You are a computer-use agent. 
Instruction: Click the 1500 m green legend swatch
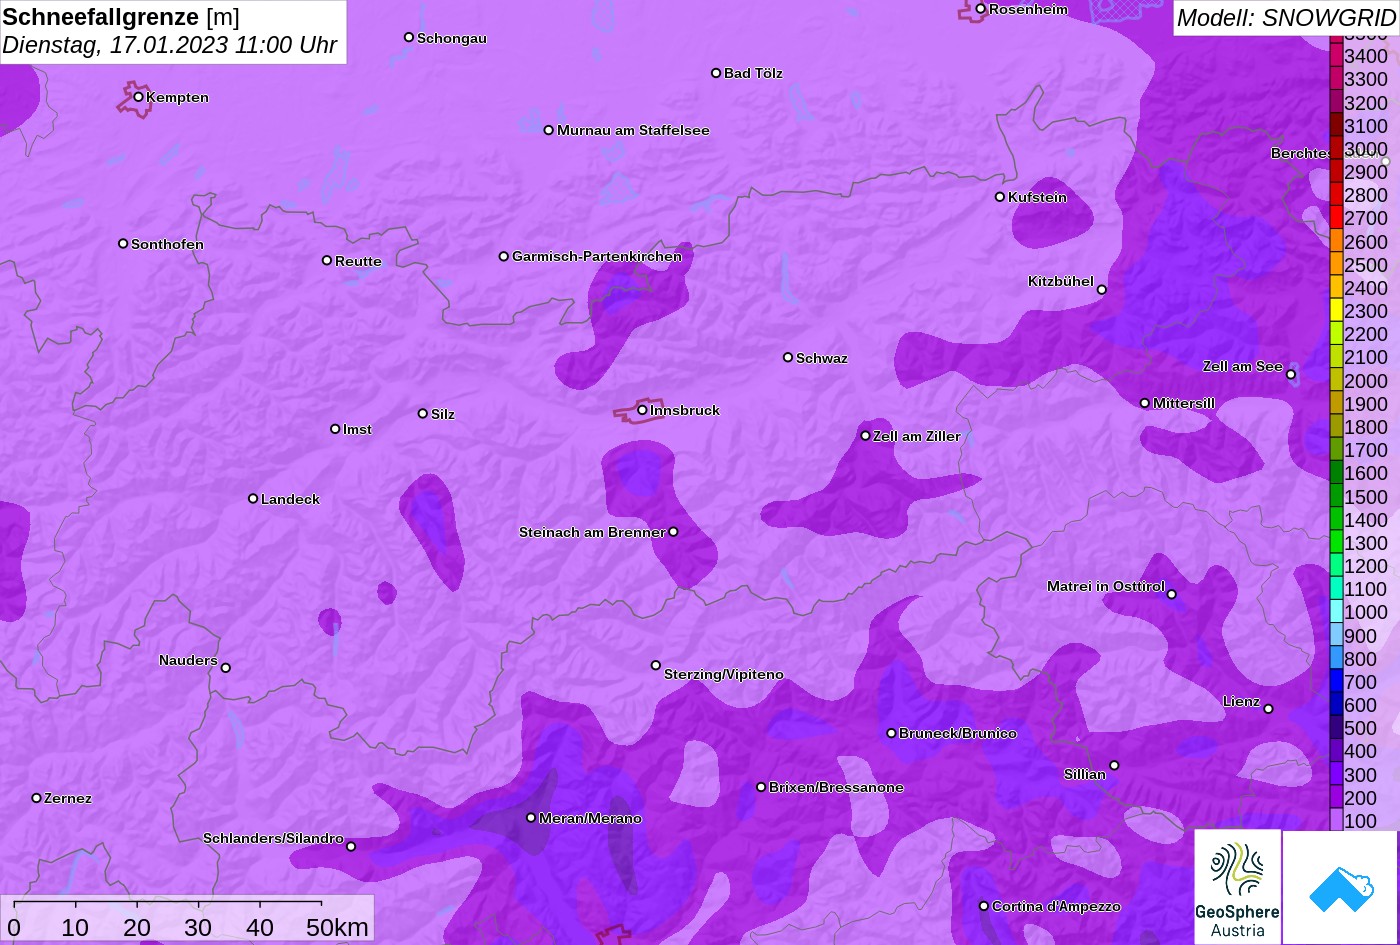click(1336, 496)
